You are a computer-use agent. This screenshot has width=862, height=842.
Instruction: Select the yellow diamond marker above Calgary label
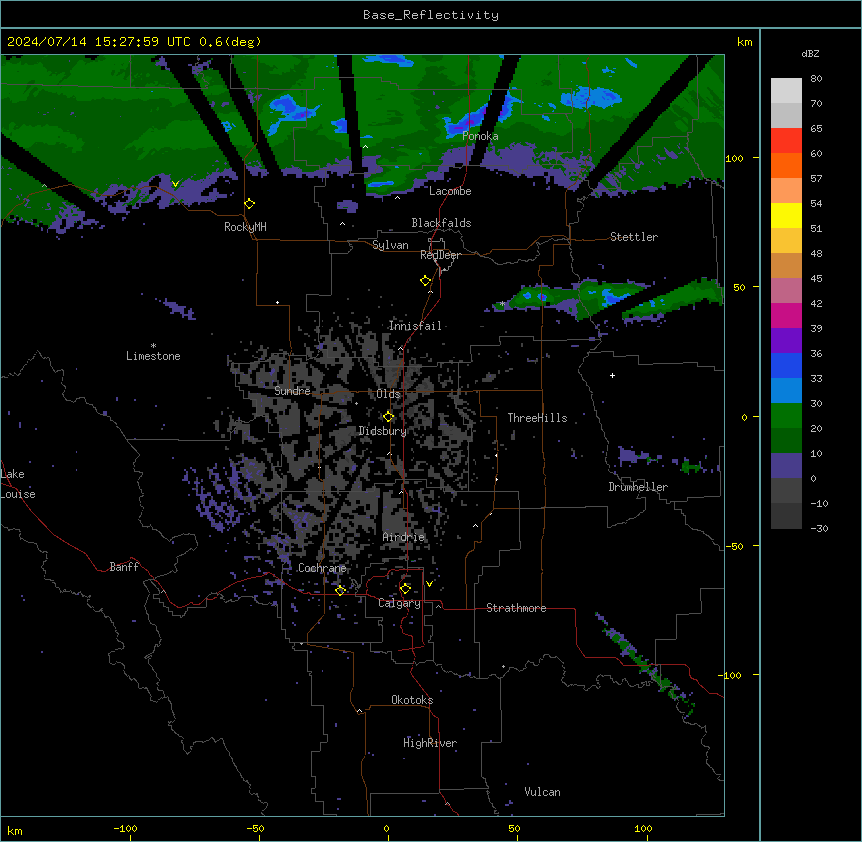click(405, 589)
